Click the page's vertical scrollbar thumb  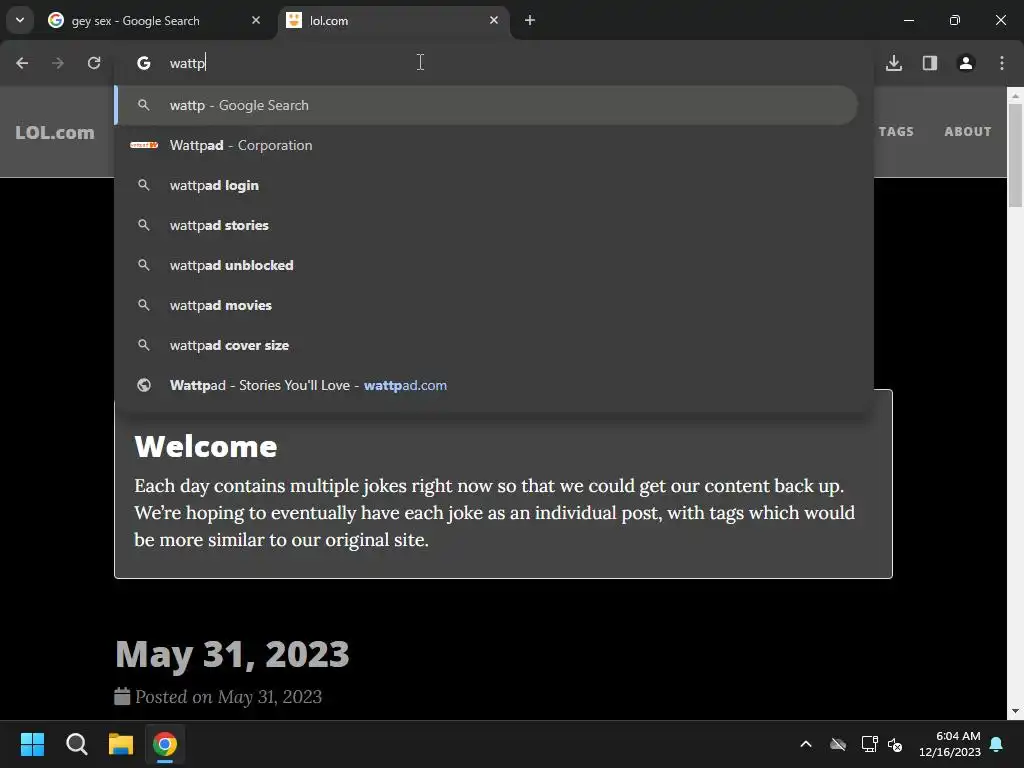click(1015, 155)
